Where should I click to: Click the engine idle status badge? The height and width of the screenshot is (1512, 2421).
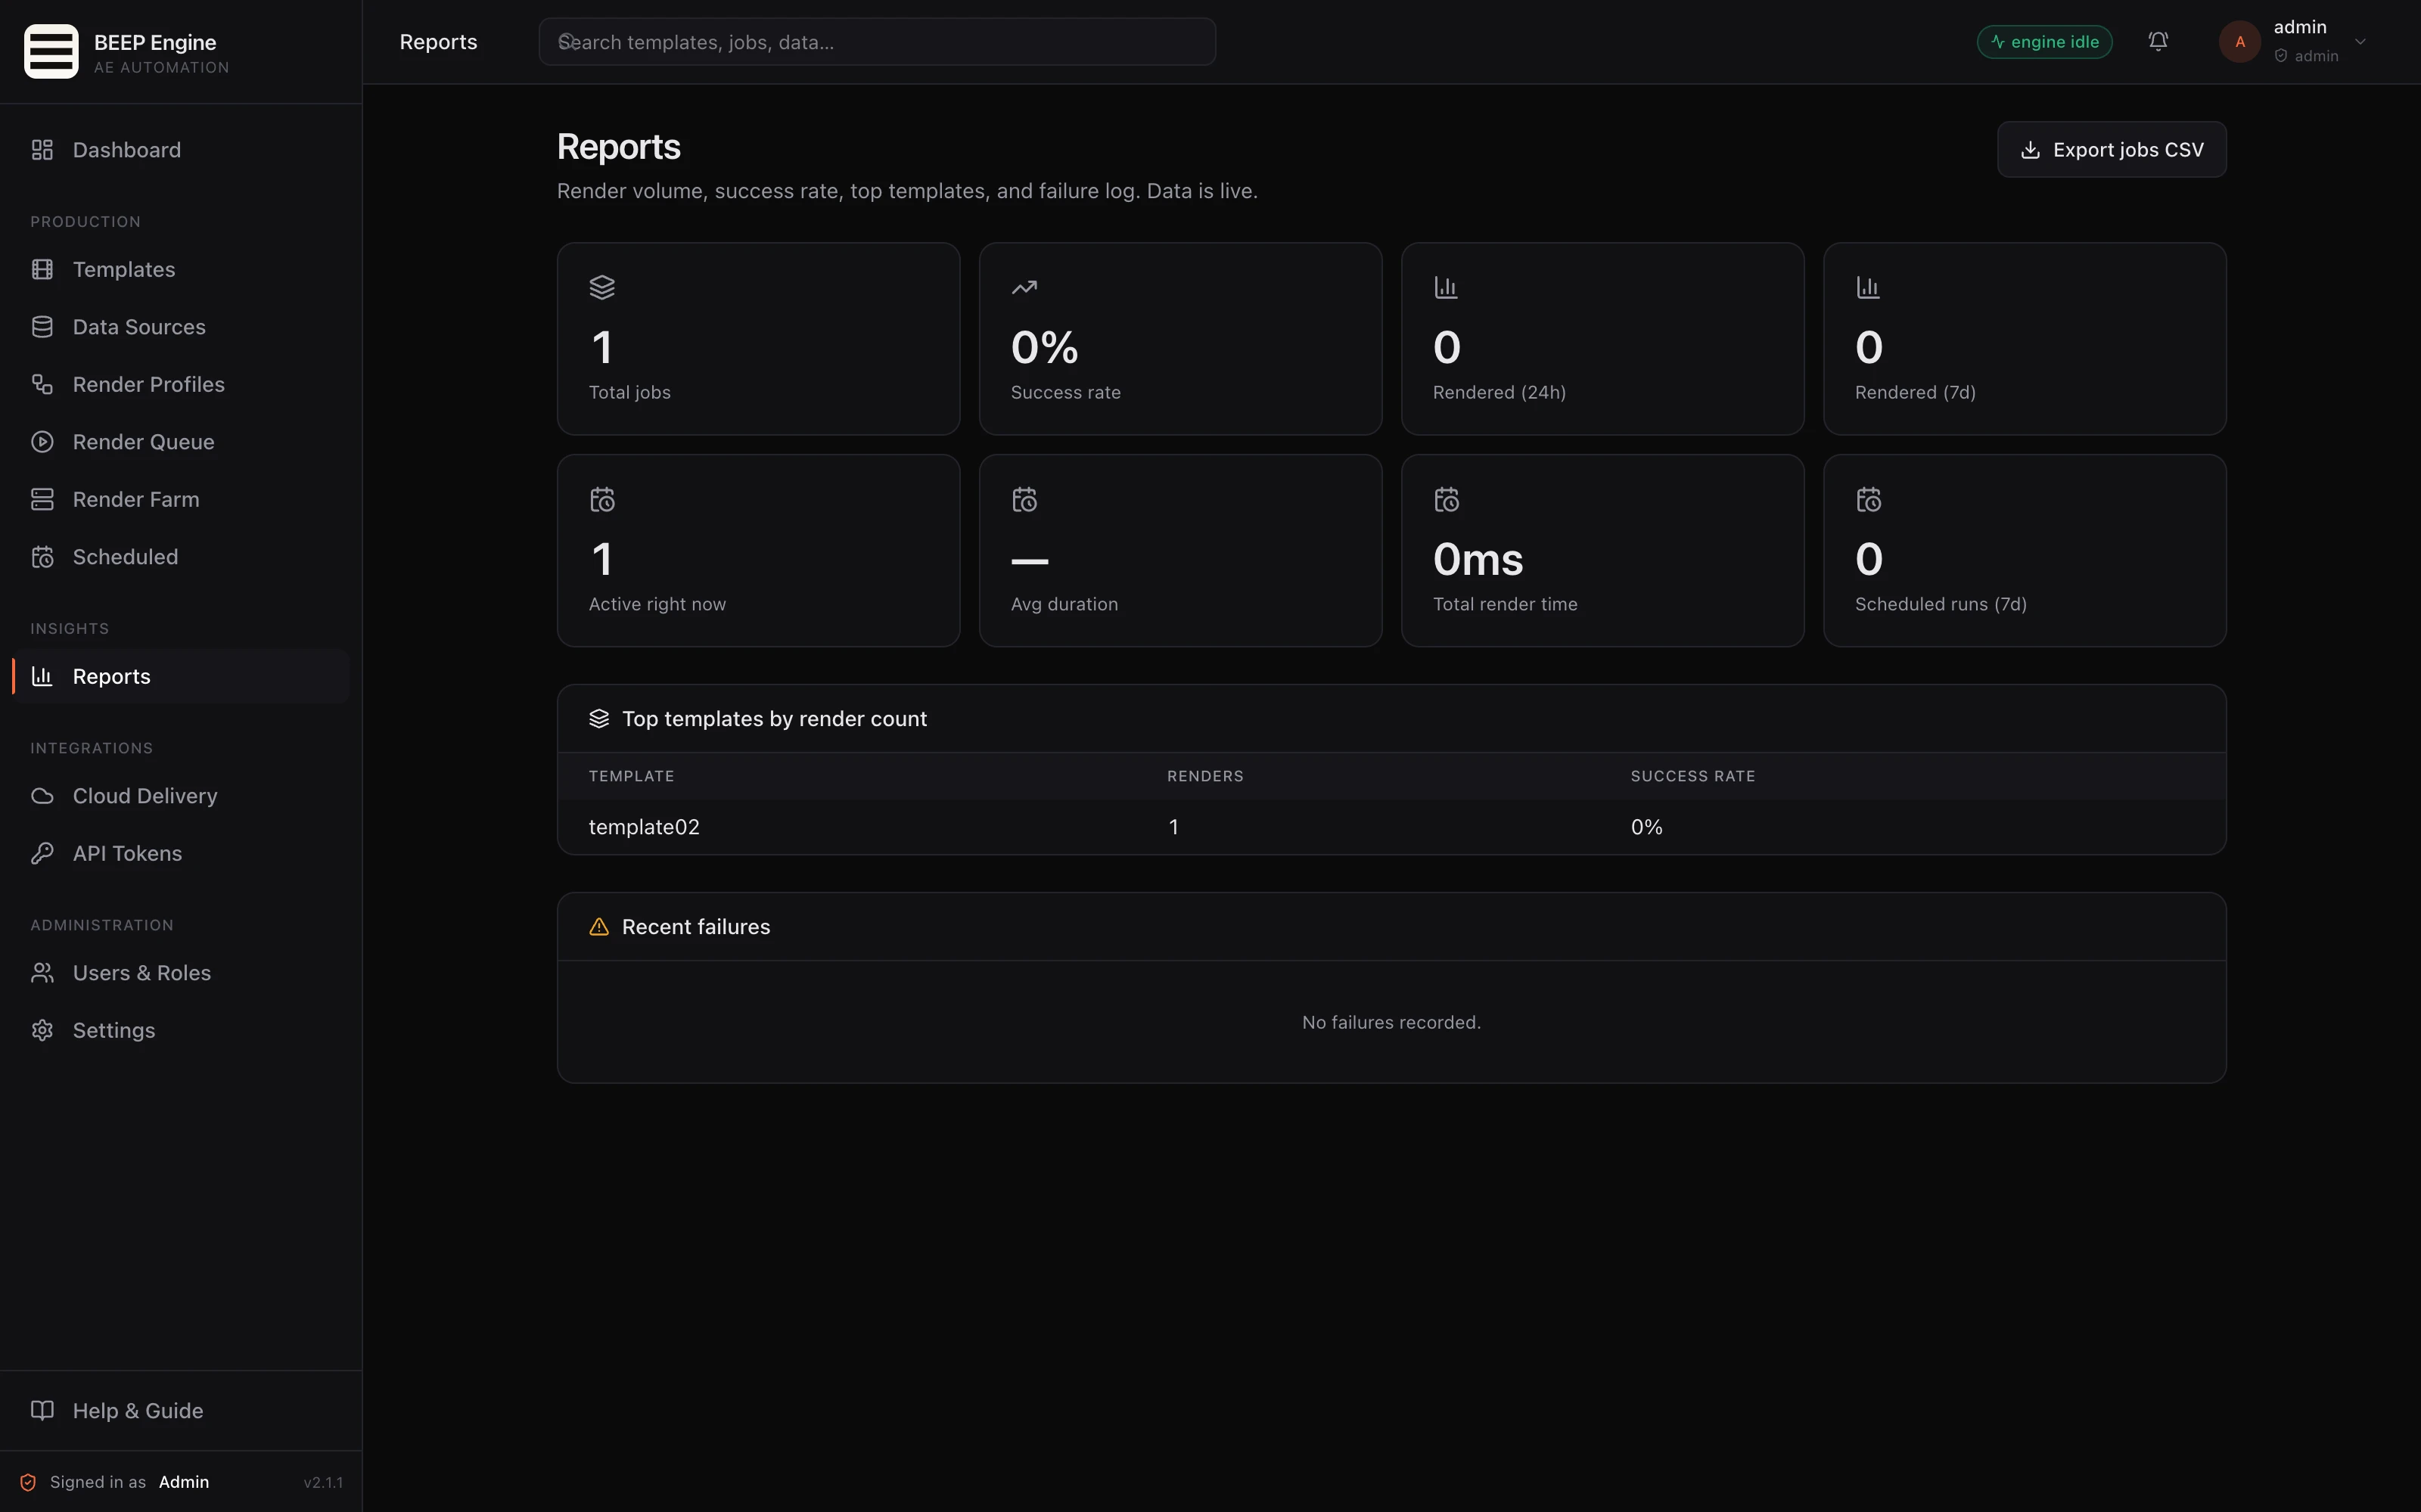[x=2044, y=42]
